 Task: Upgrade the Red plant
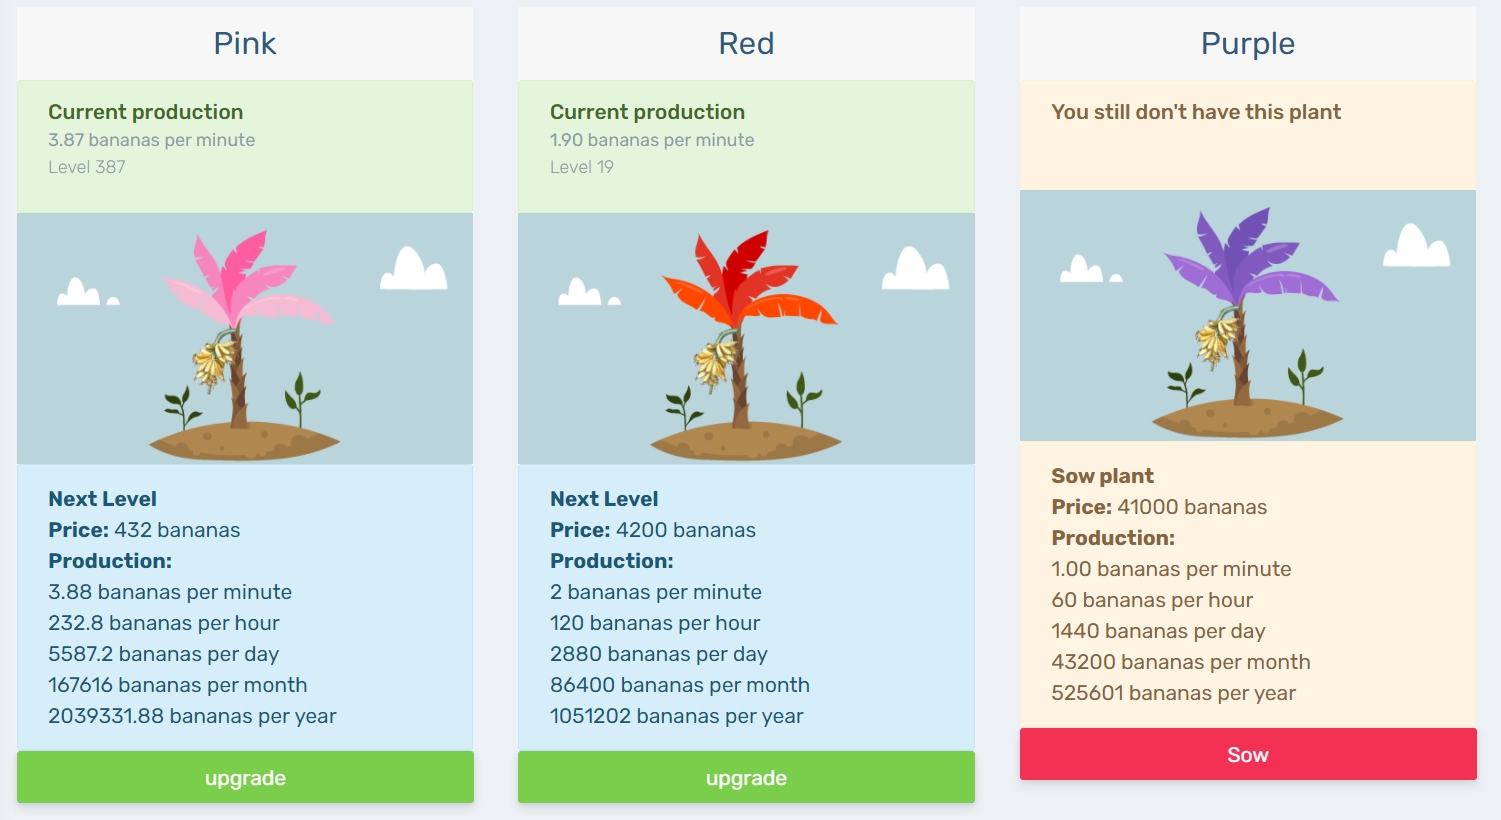tap(746, 777)
